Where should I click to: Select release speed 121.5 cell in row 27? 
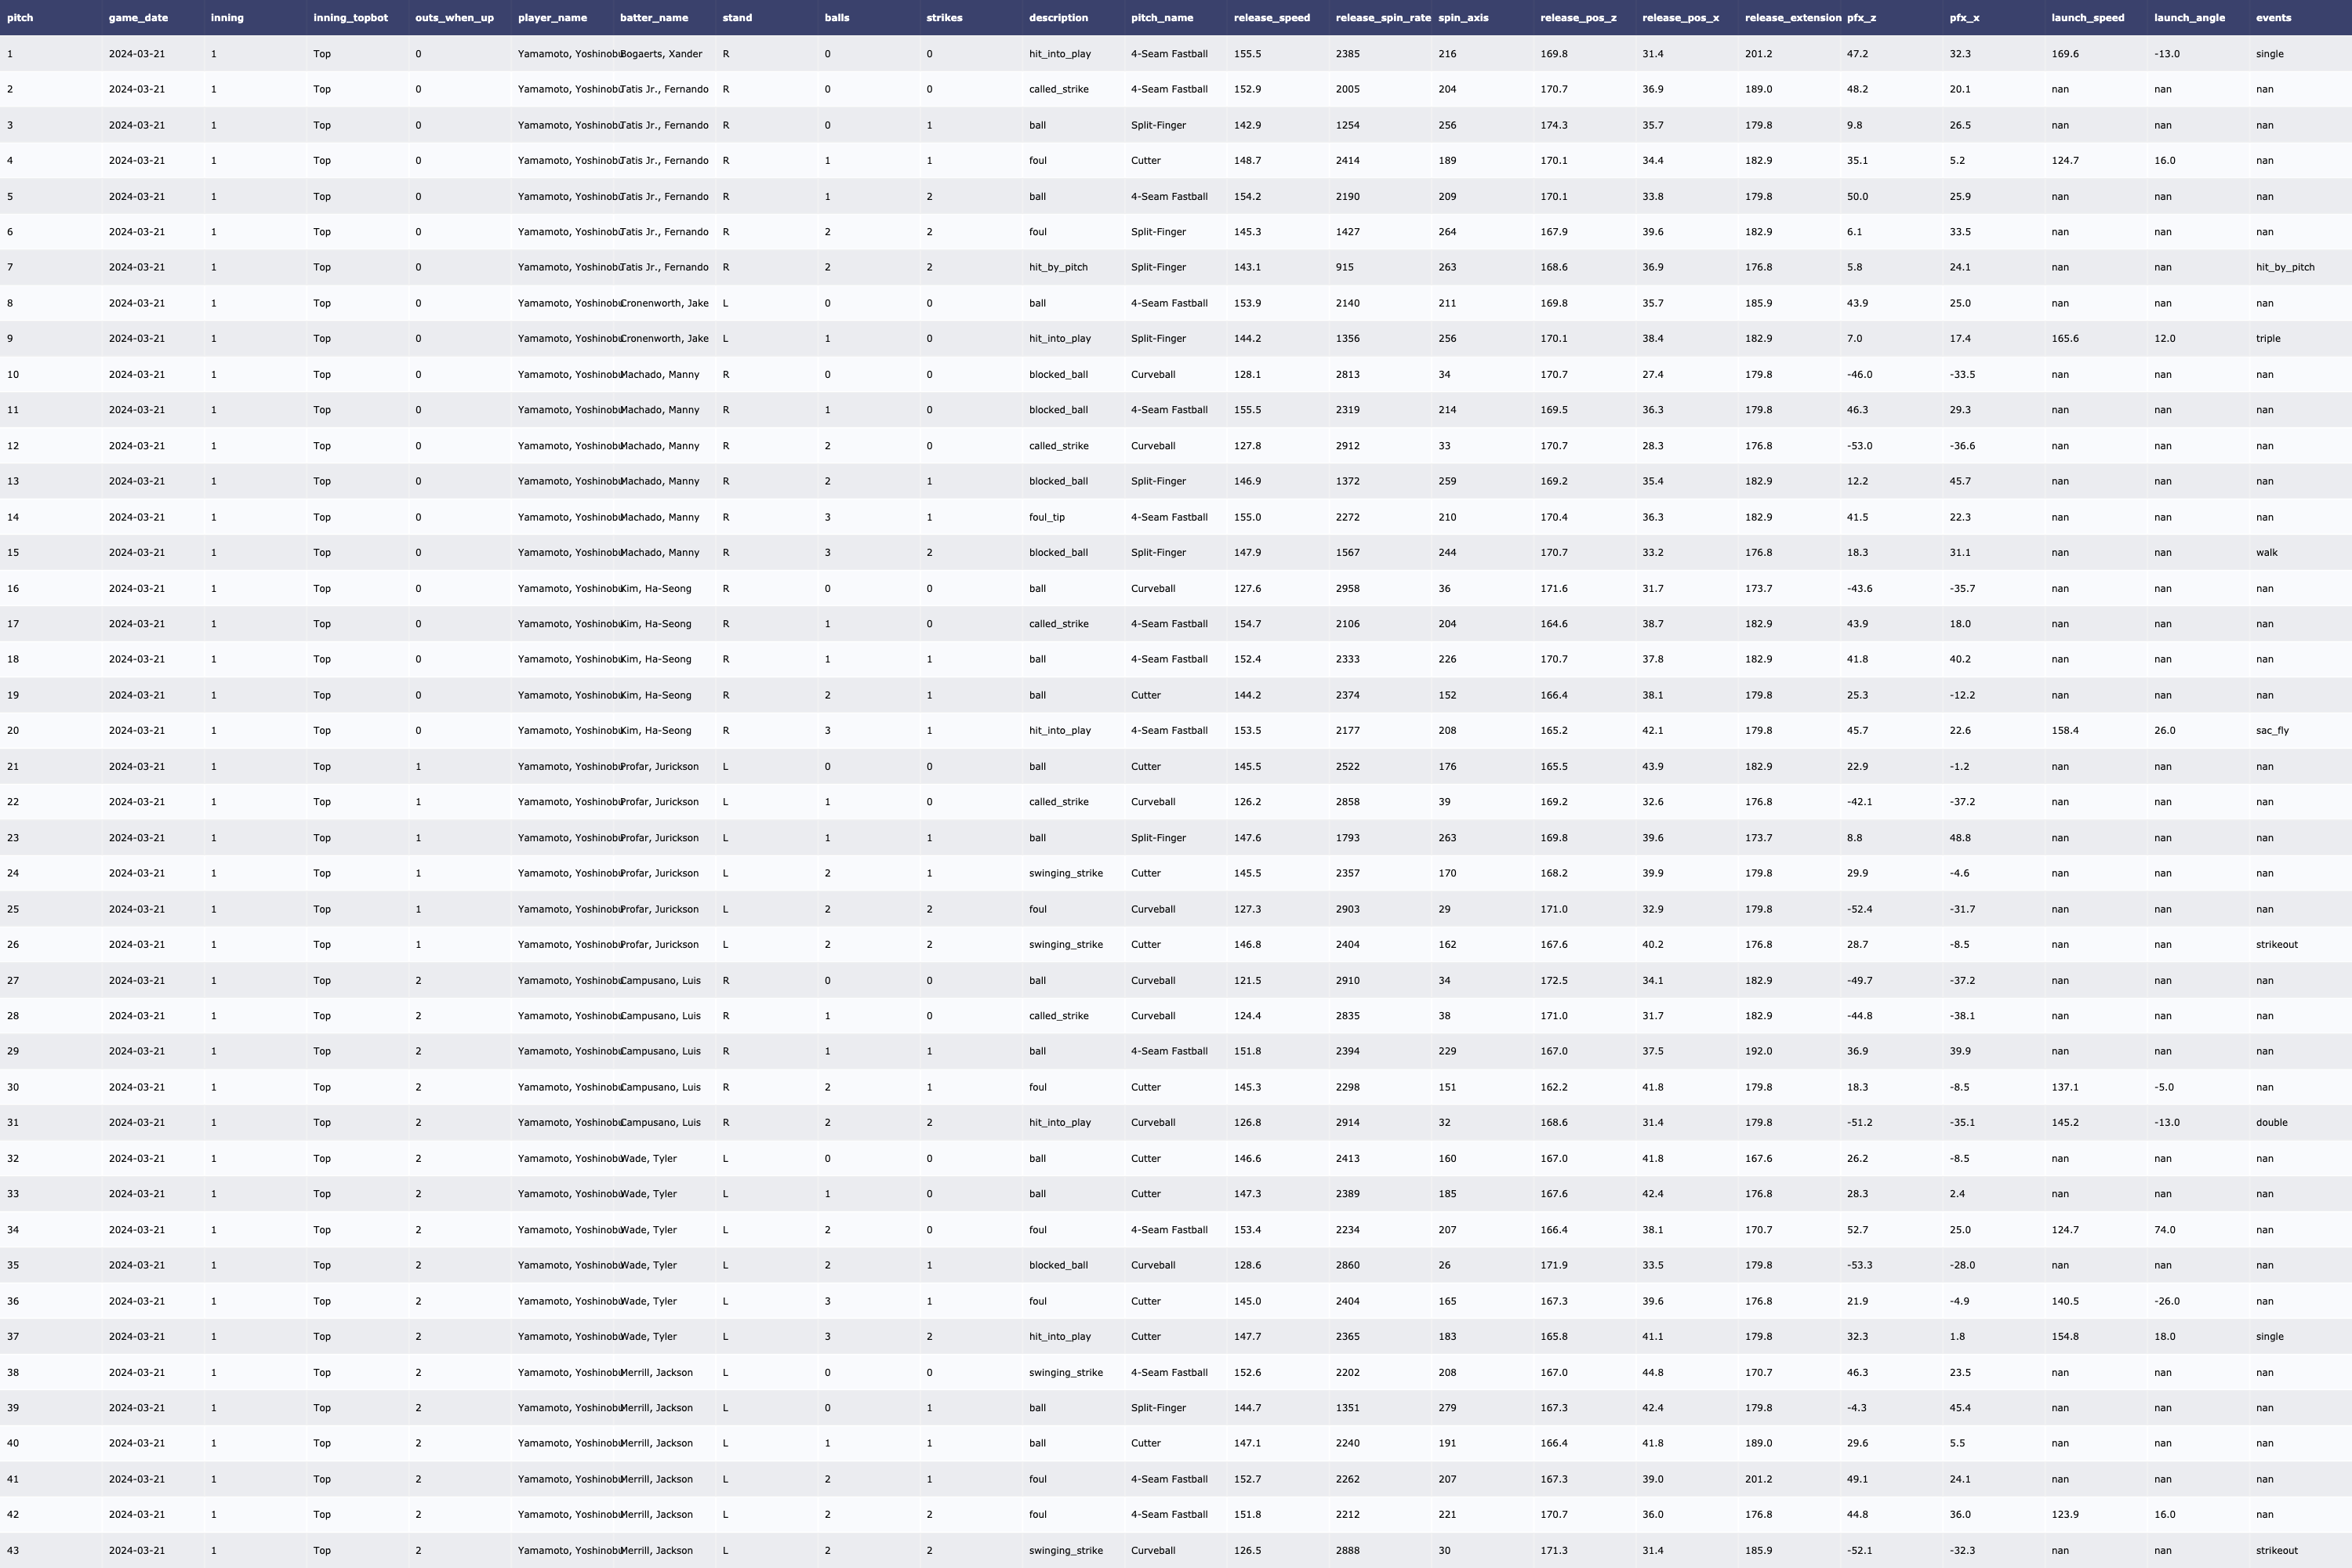[1247, 981]
